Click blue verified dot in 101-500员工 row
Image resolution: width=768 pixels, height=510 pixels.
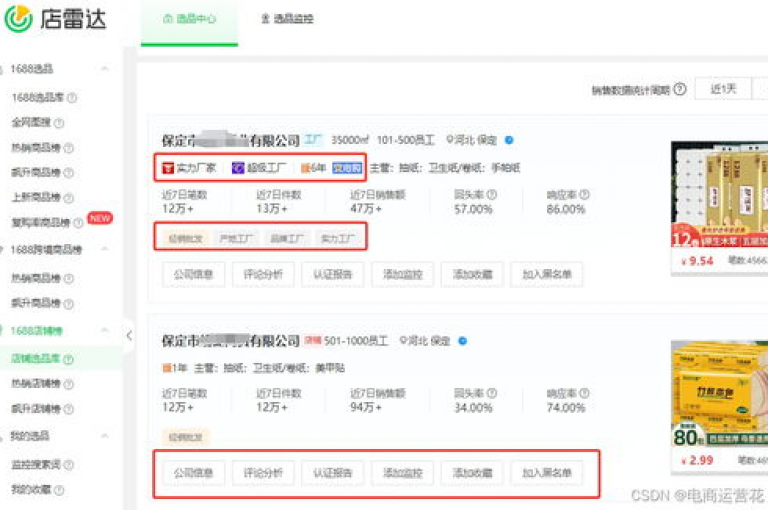(509, 140)
